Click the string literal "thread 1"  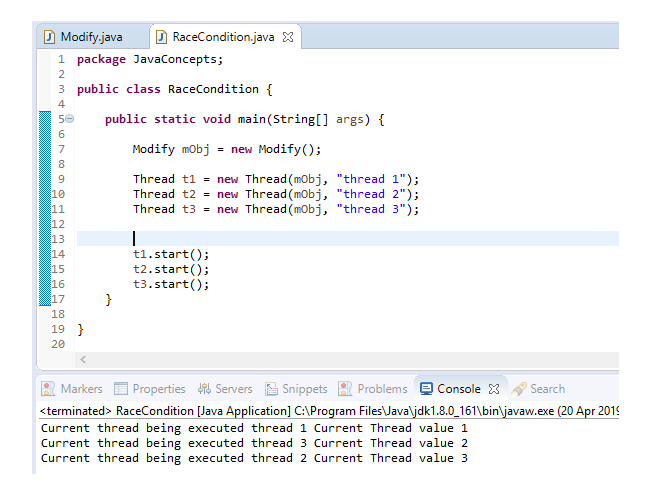371,179
